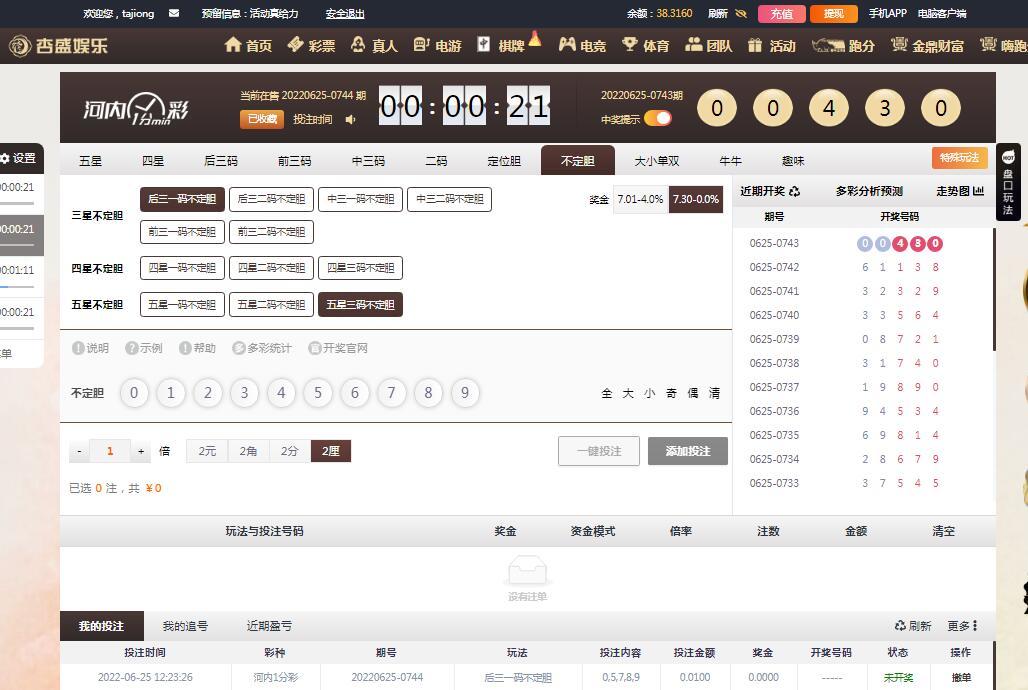The image size is (1028, 690).
Task: Refresh 近期开奖 with recycle icon
Action: click(795, 192)
